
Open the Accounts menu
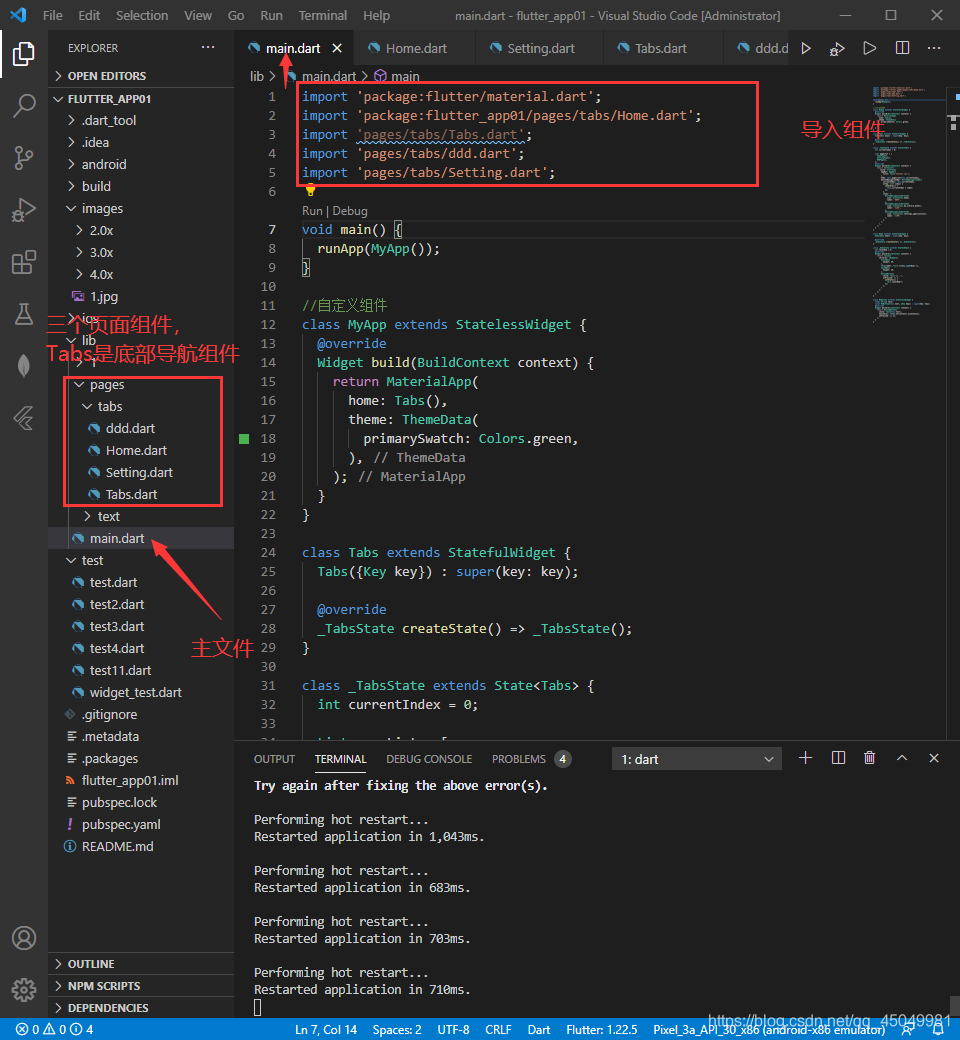pos(24,938)
